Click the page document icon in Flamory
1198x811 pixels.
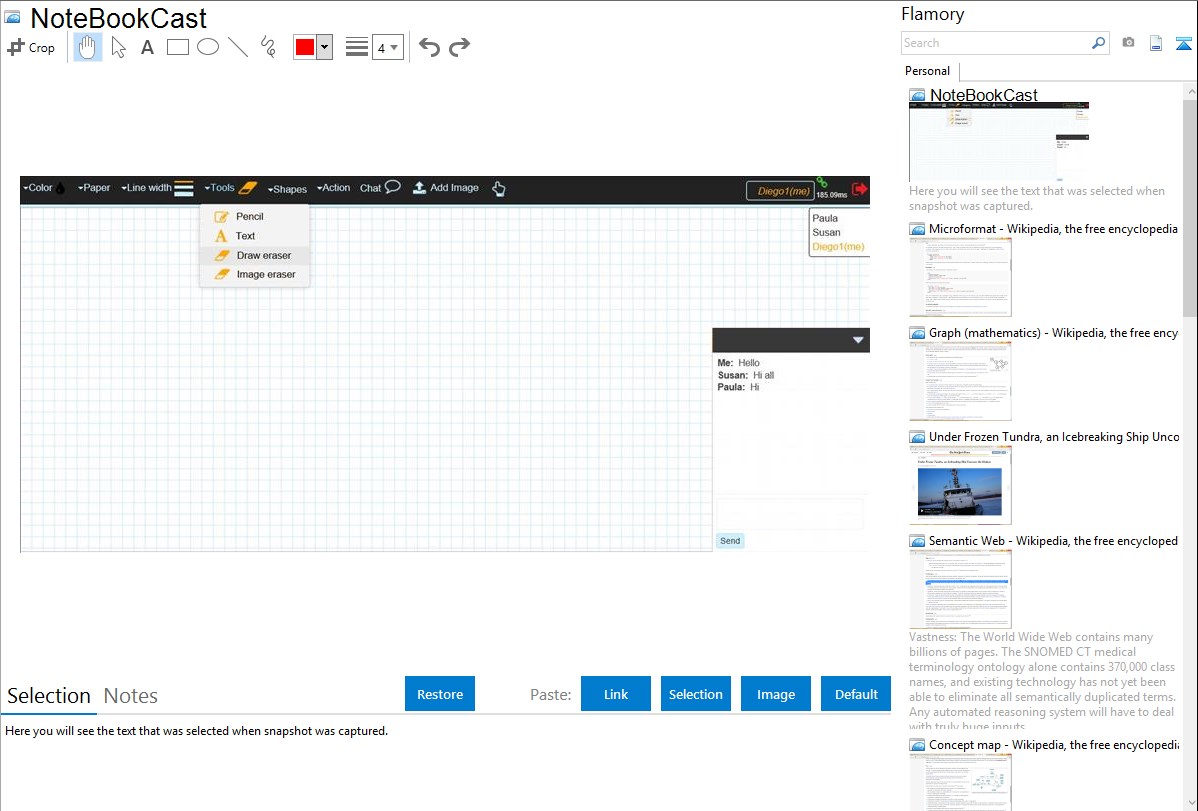1156,43
